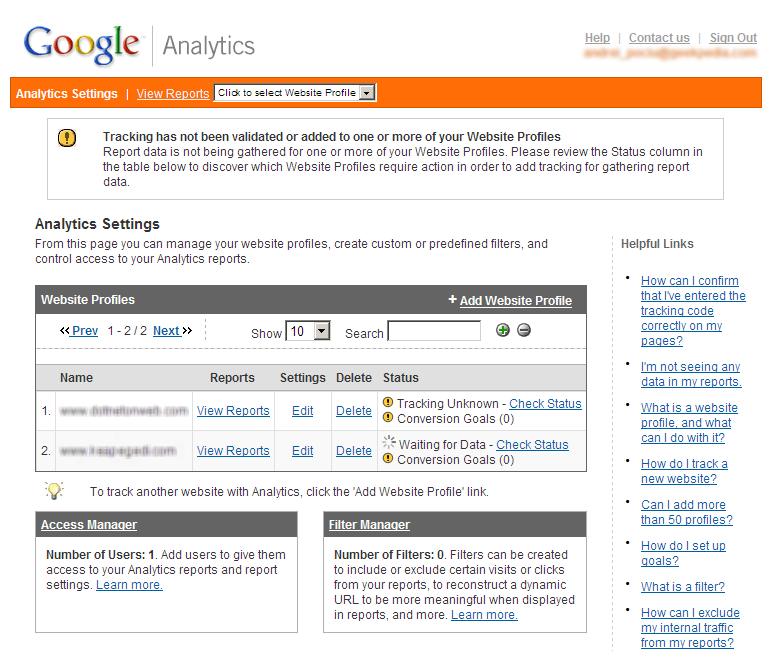This screenshot has width=771, height=651.
Task: Click the blurred profile name in row 2
Action: click(118, 451)
